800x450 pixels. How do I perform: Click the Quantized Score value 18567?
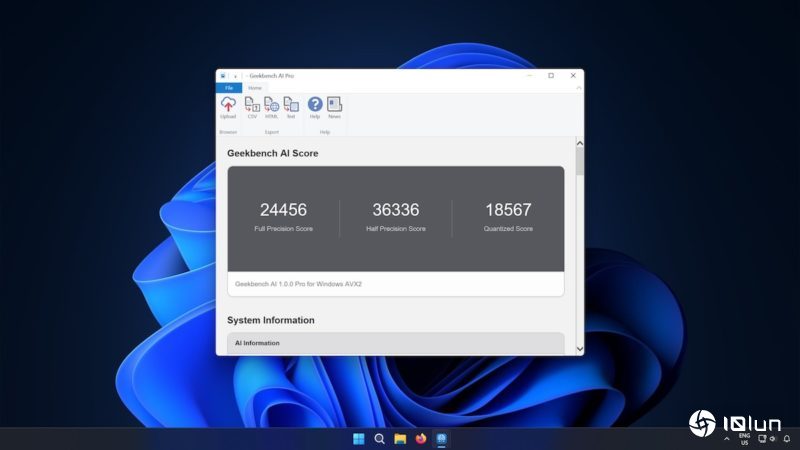coord(508,210)
